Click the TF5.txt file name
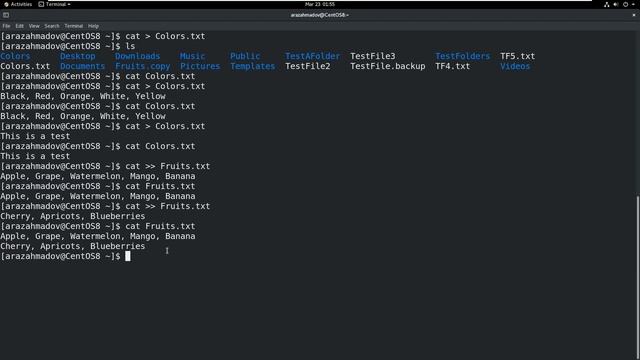Screen dimensions: 640x360 [x=518, y=56]
